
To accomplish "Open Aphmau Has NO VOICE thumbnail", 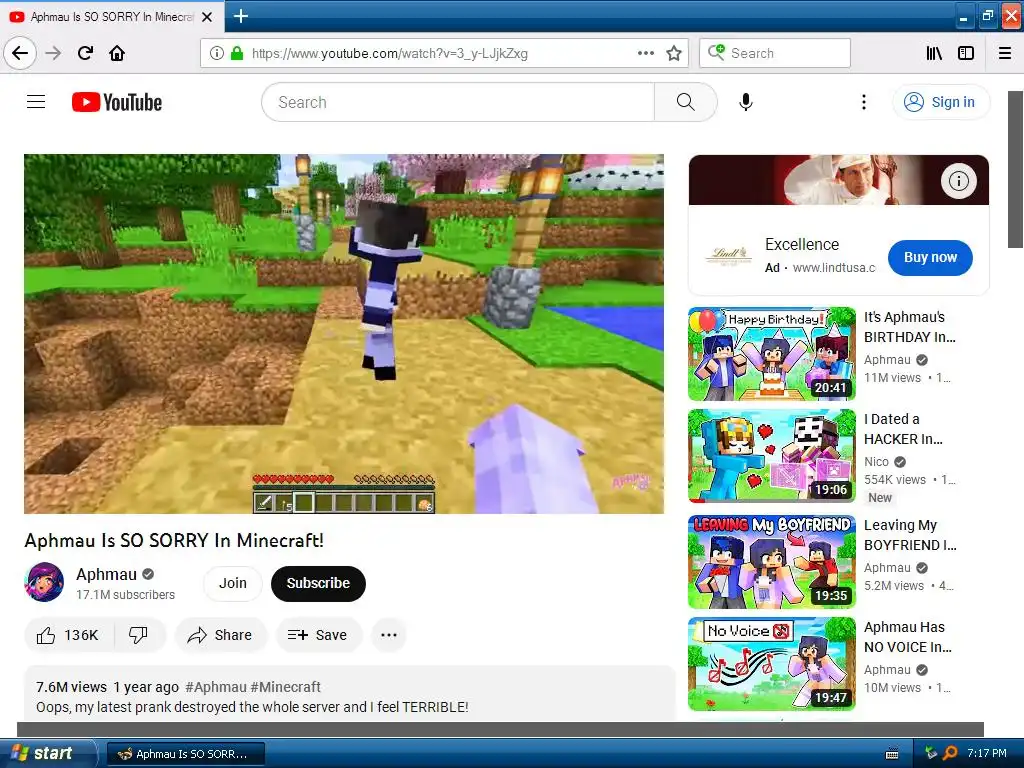I will coord(772,664).
